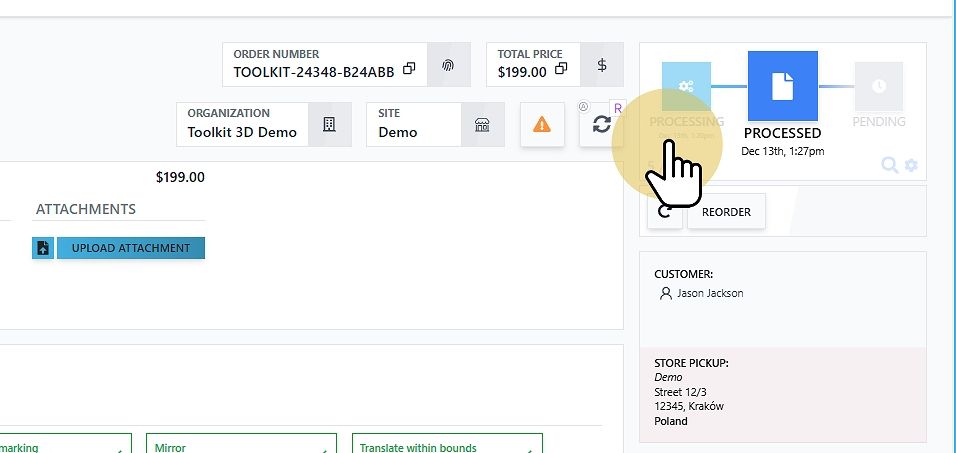Screen dimensions: 956x453
Task: Click the refresh sync arrows button
Action: click(602, 124)
